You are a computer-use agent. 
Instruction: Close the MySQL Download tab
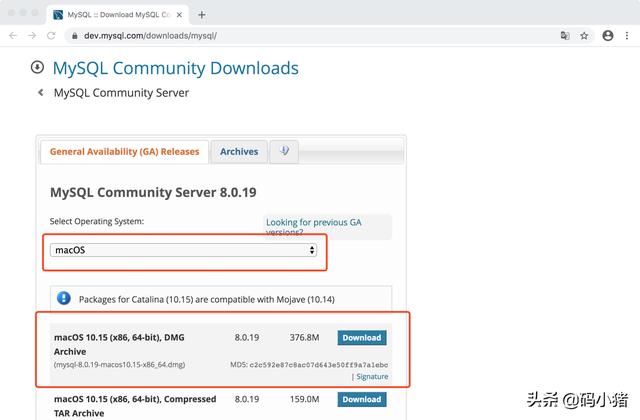179,15
